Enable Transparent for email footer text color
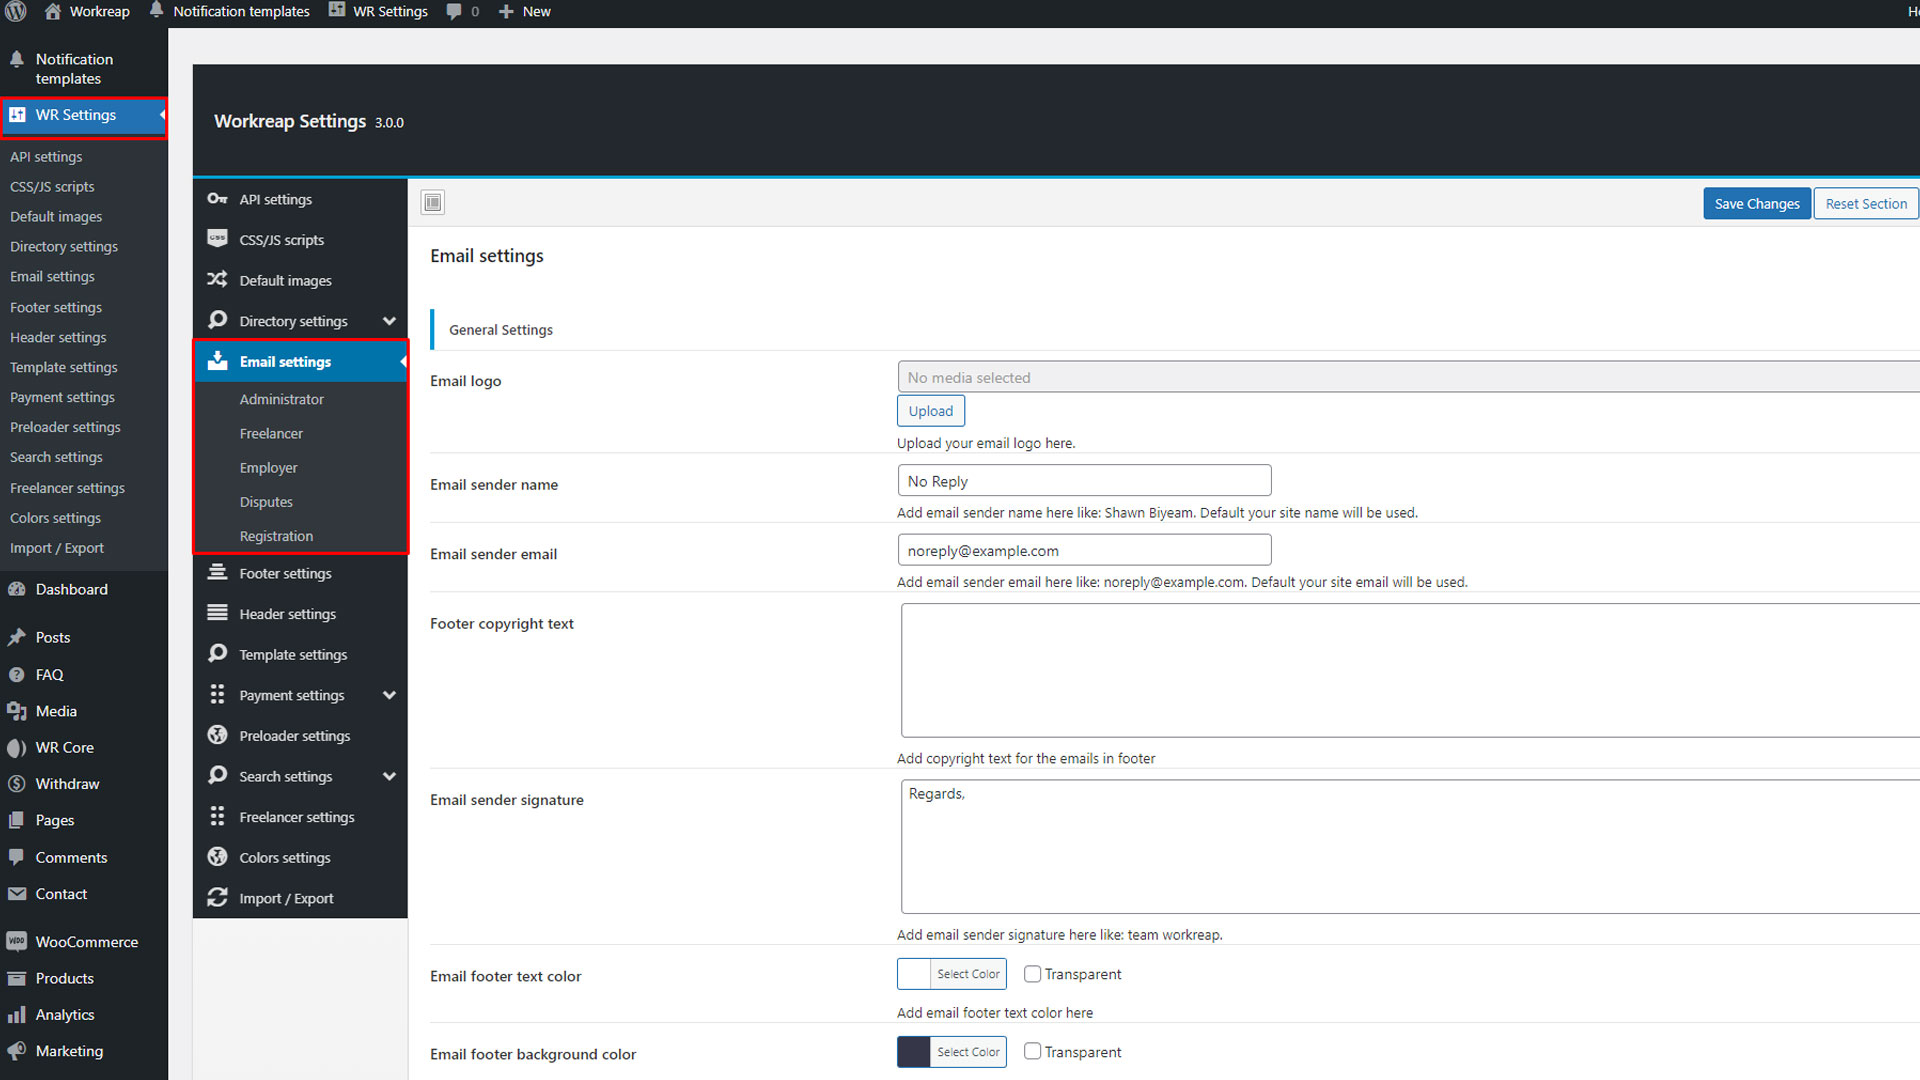 (x=1032, y=974)
